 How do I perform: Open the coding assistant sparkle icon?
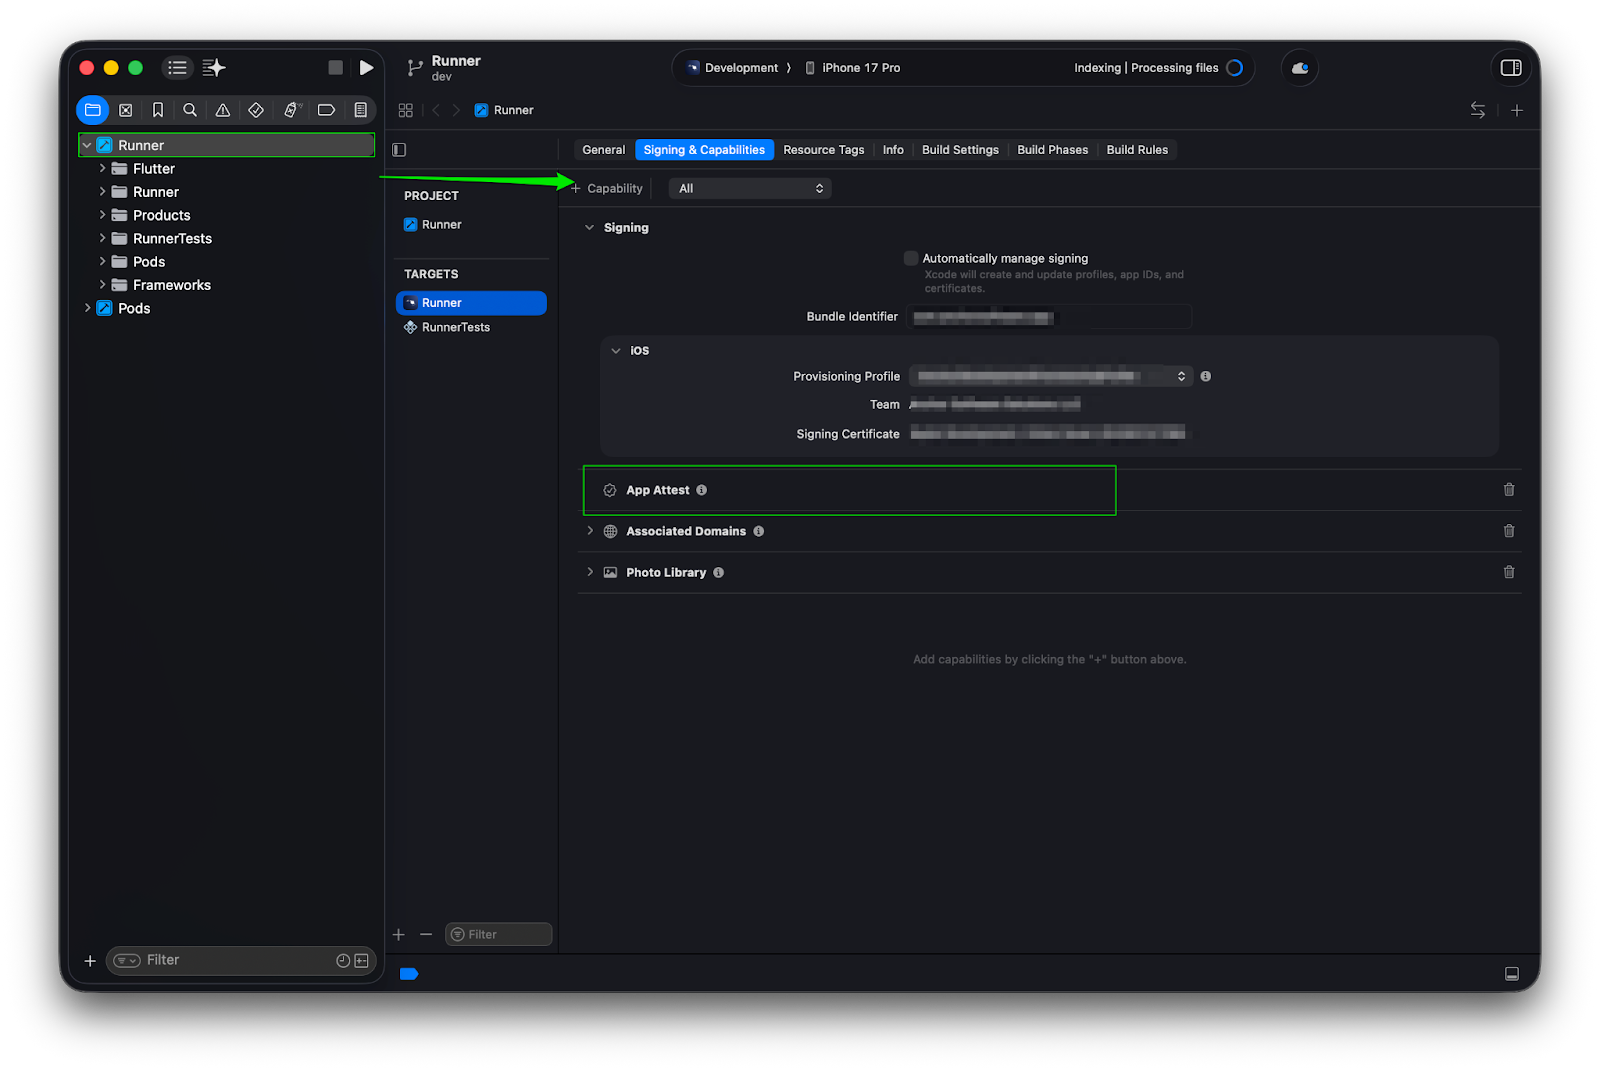pos(214,68)
